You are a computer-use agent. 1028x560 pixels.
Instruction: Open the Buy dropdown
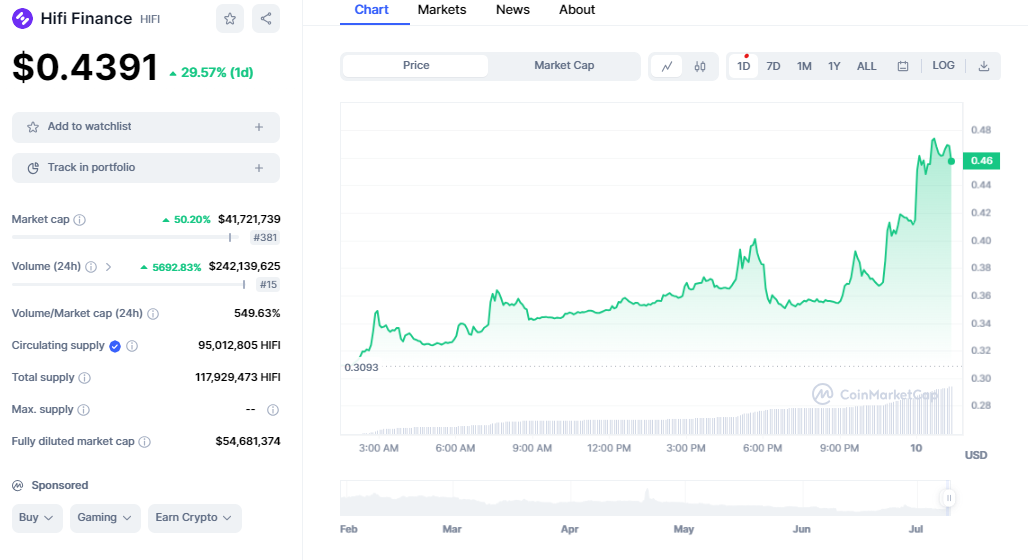[x=37, y=518]
